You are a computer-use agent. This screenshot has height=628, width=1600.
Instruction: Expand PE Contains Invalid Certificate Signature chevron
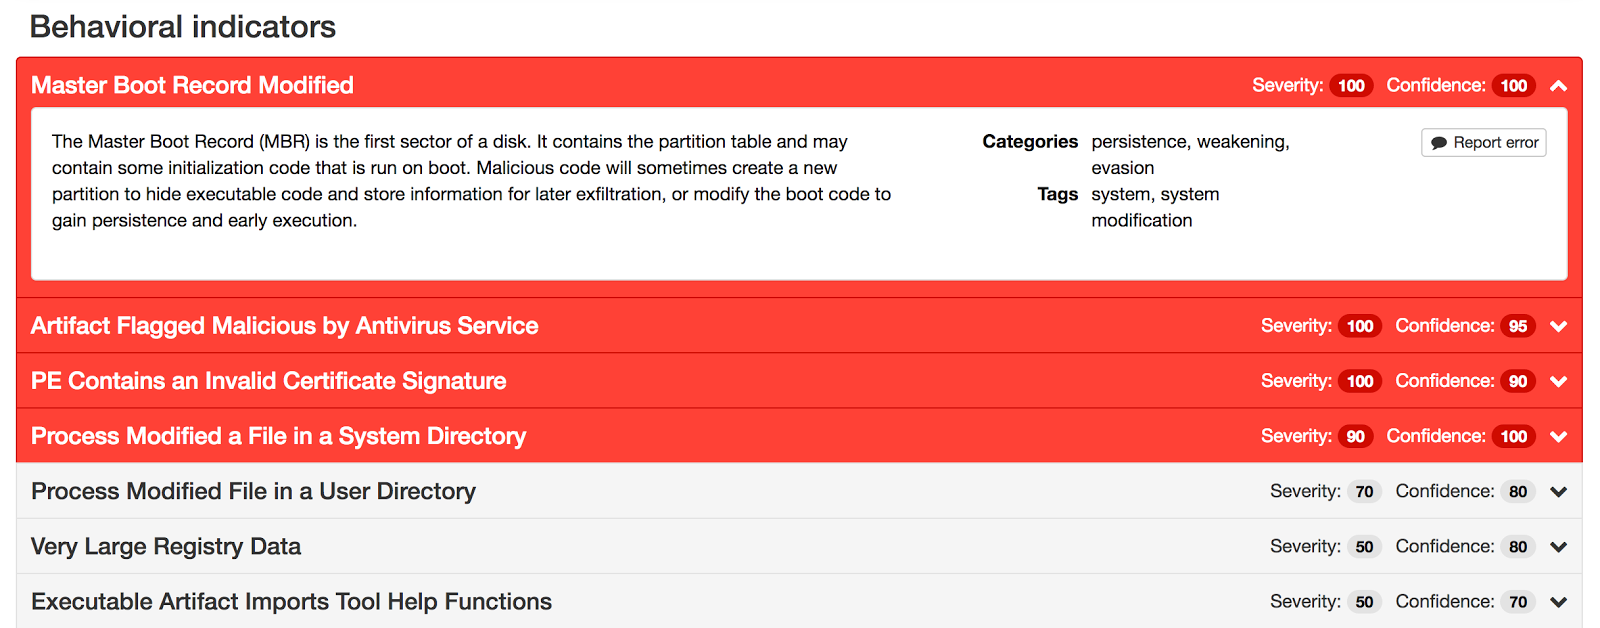point(1558,381)
